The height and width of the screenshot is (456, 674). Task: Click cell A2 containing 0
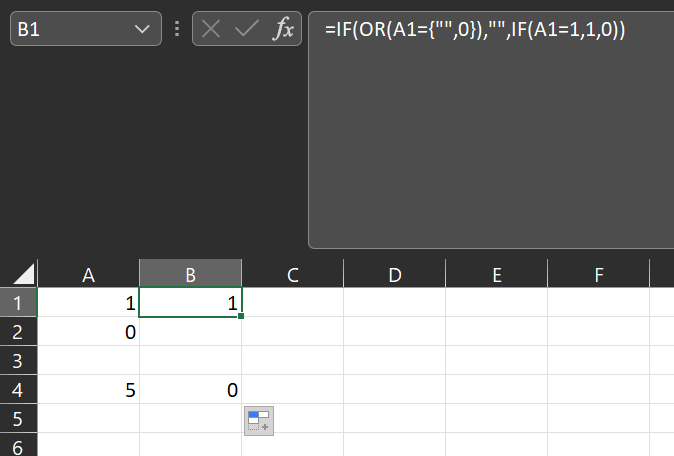[89, 332]
